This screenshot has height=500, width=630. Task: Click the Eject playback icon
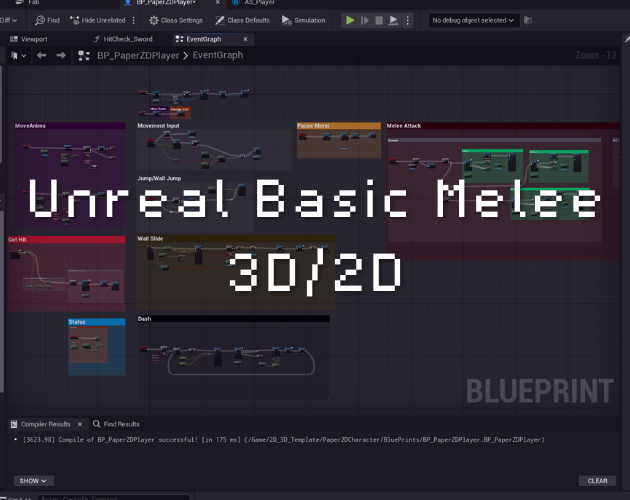[393, 20]
